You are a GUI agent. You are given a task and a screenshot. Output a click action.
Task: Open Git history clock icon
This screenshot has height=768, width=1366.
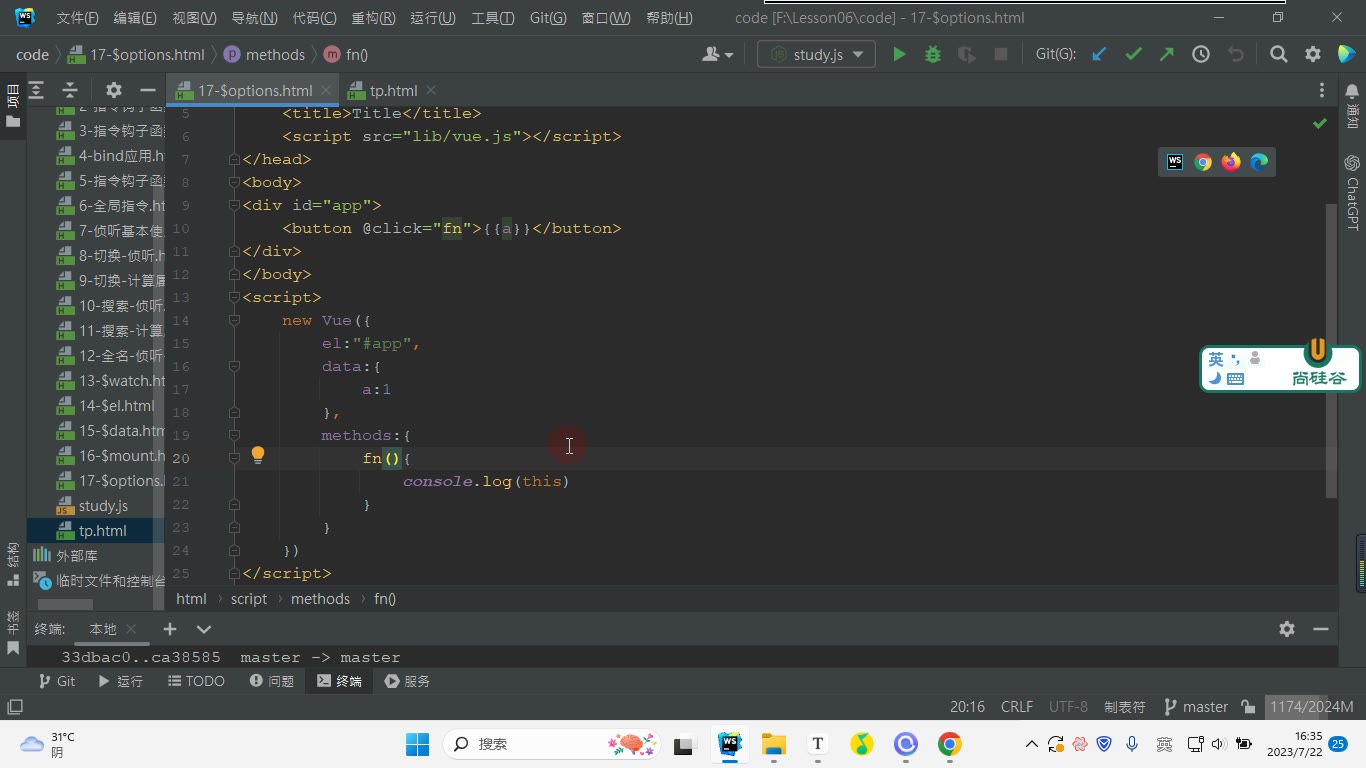coord(1201,55)
